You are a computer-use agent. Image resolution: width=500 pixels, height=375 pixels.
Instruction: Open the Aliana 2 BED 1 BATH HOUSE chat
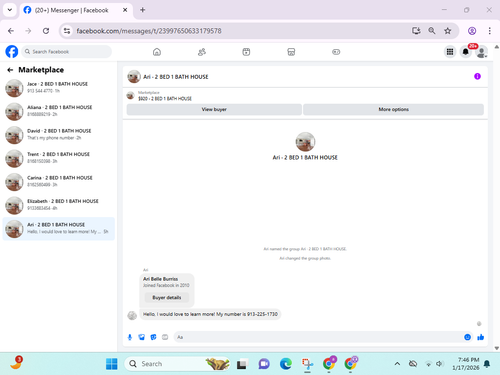pos(59,111)
